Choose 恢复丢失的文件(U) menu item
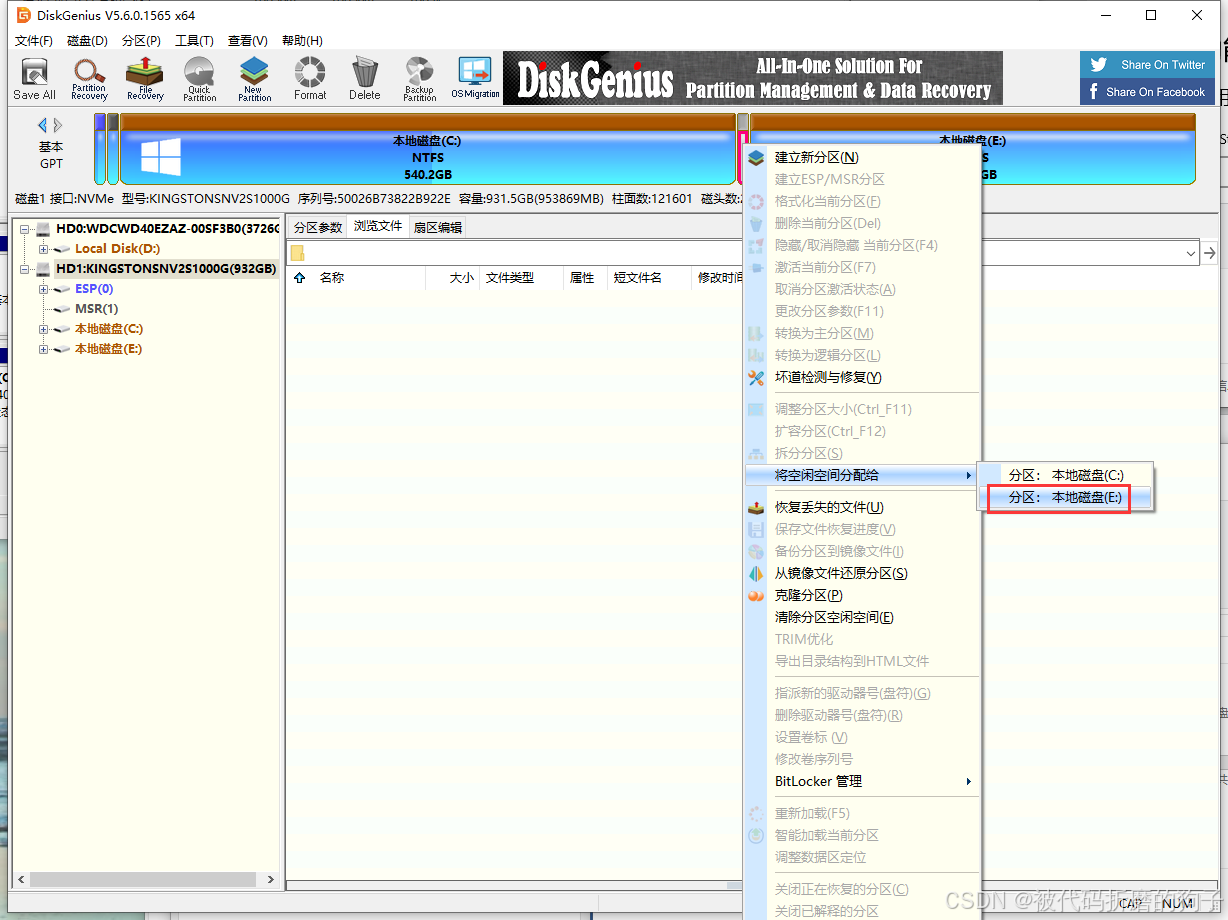This screenshot has width=1228, height=920. (861, 508)
